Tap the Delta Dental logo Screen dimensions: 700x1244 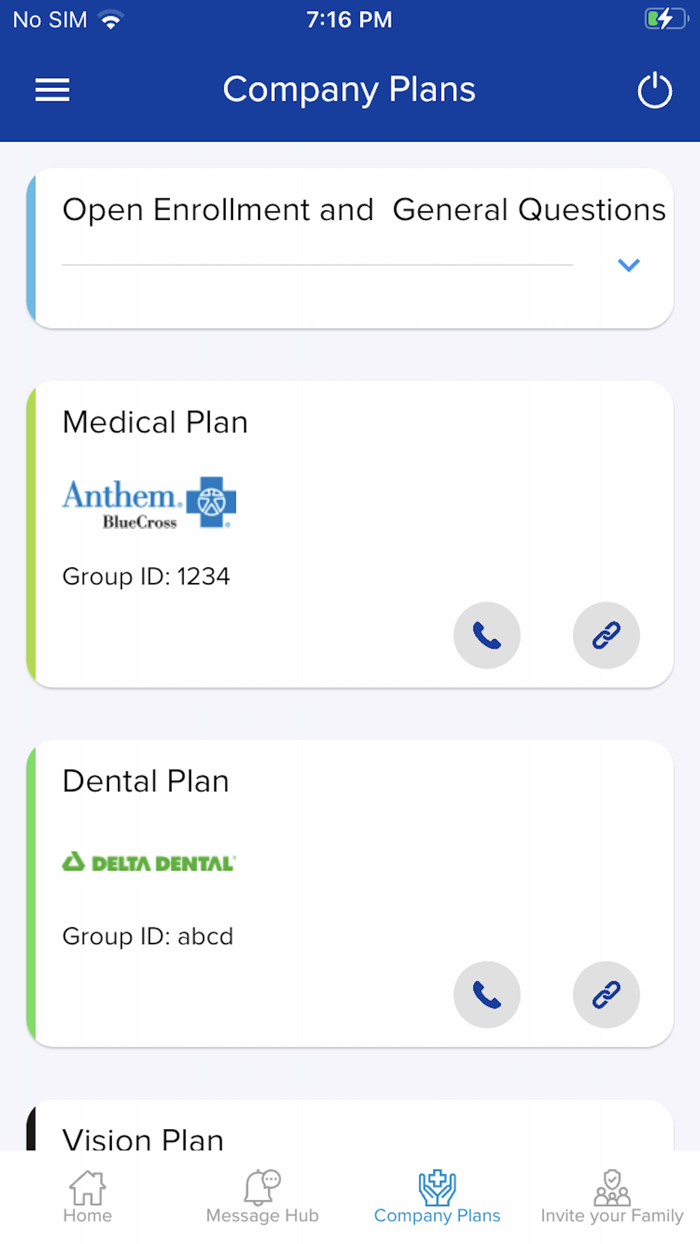[149, 862]
